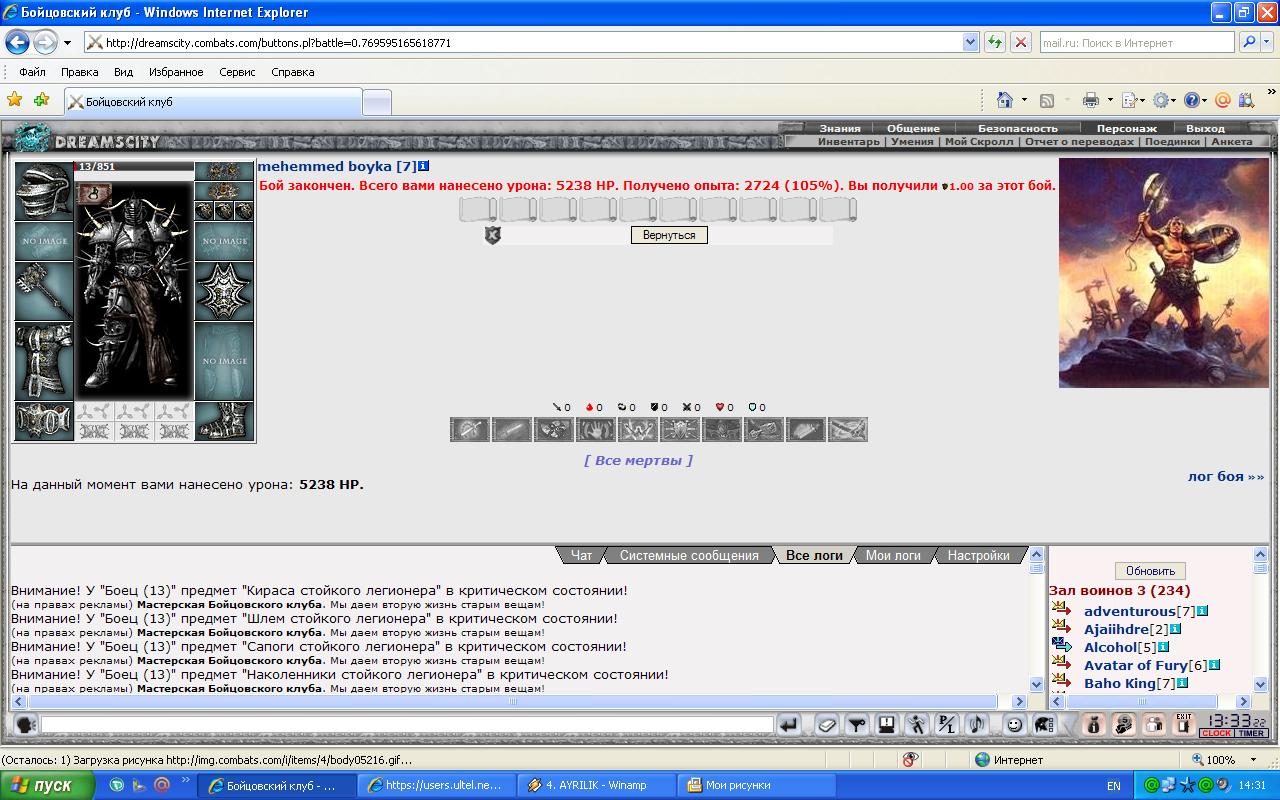
Task: Open the address bar history dropdown
Action: (x=970, y=42)
